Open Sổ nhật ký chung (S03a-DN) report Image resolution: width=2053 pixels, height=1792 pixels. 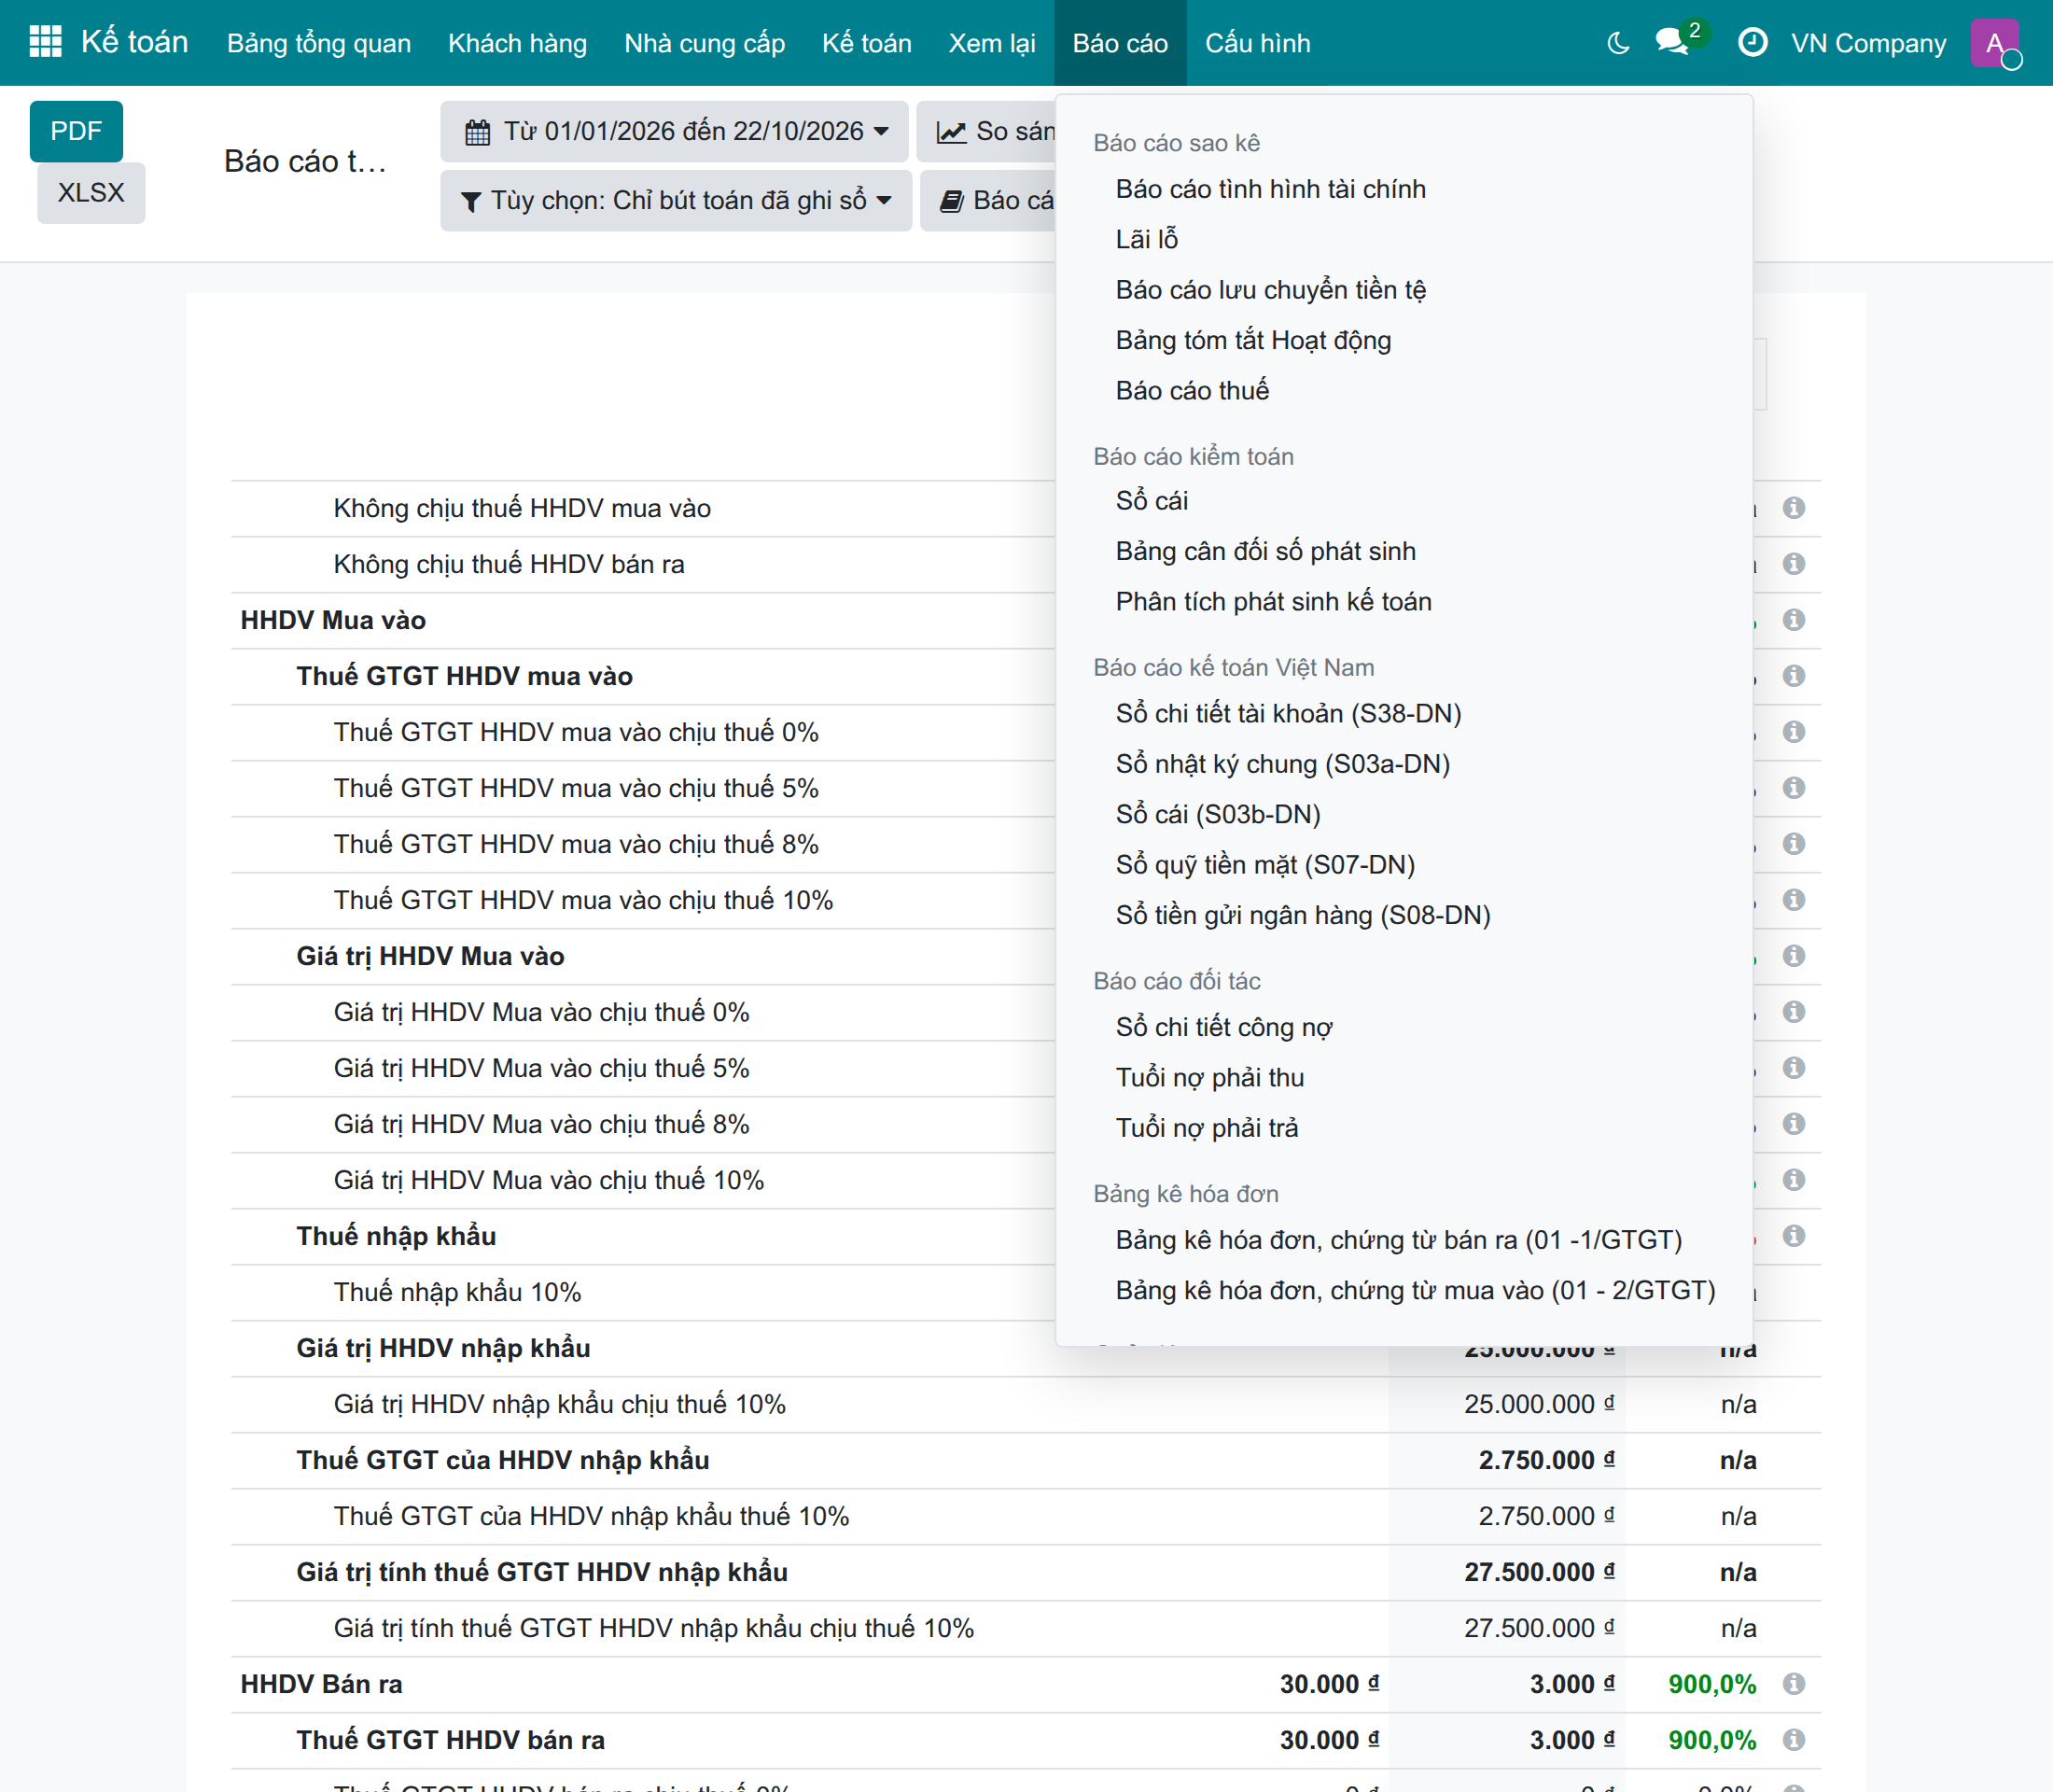click(1283, 764)
